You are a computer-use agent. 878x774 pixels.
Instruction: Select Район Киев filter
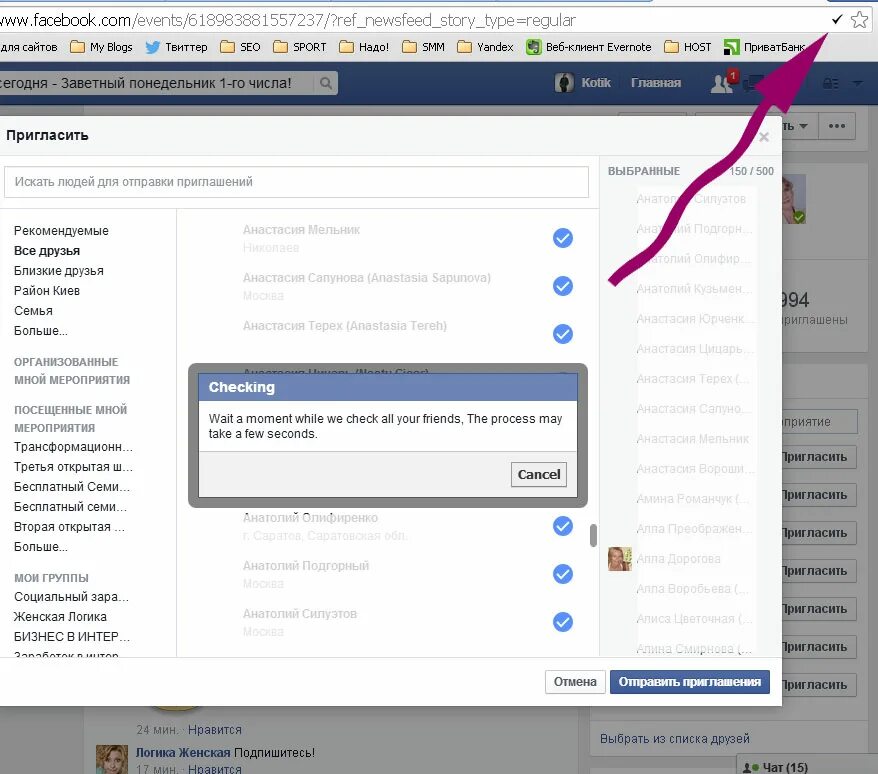[x=47, y=291]
